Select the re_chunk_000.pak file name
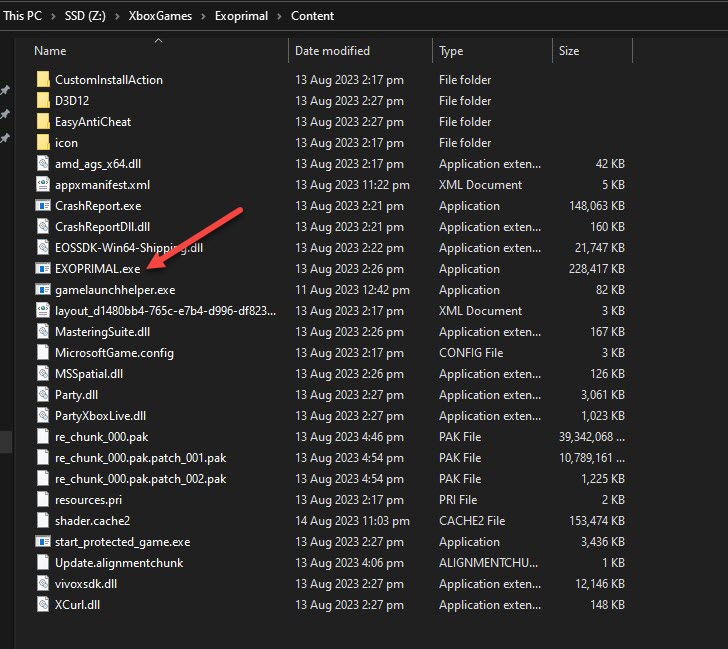 coord(101,437)
